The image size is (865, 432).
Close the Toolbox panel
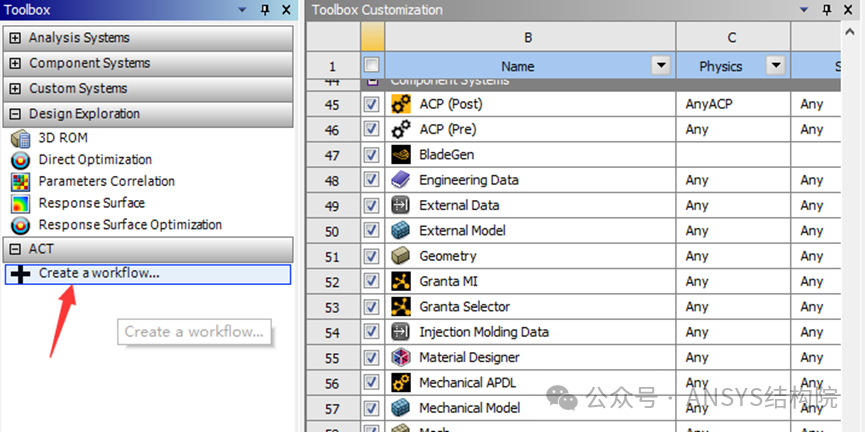(286, 9)
